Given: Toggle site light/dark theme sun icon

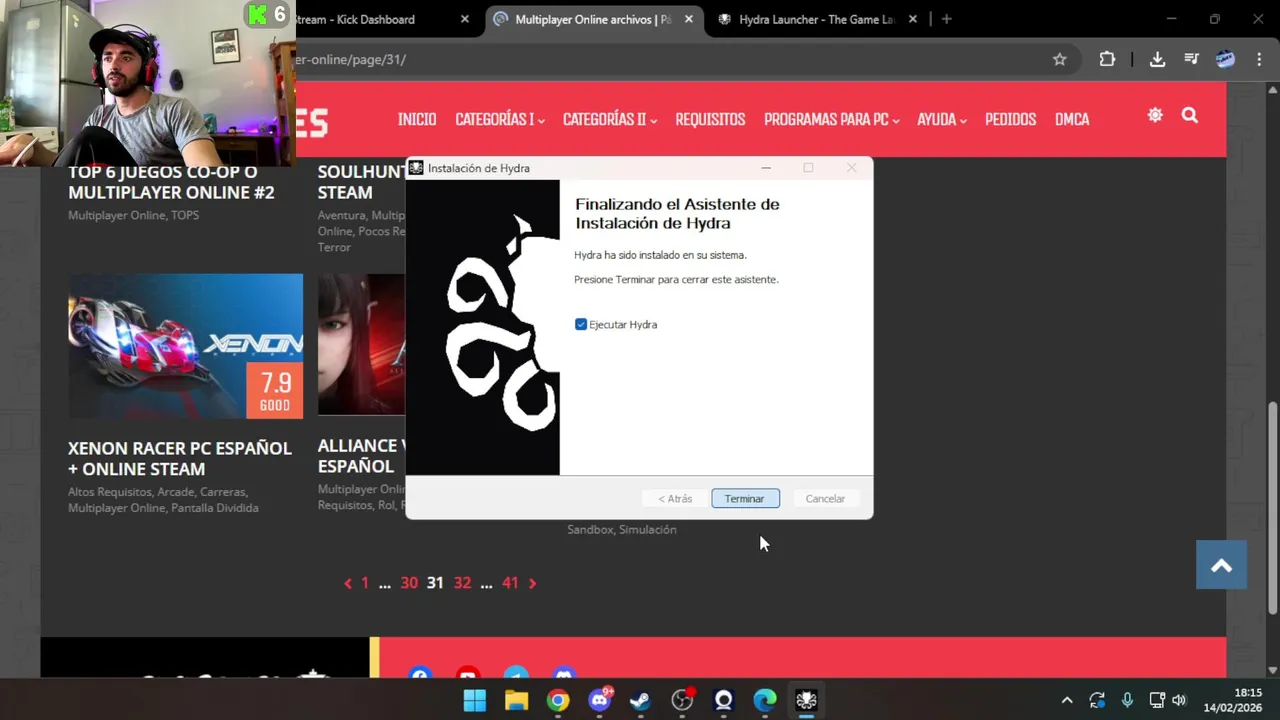Looking at the screenshot, I should [1155, 115].
